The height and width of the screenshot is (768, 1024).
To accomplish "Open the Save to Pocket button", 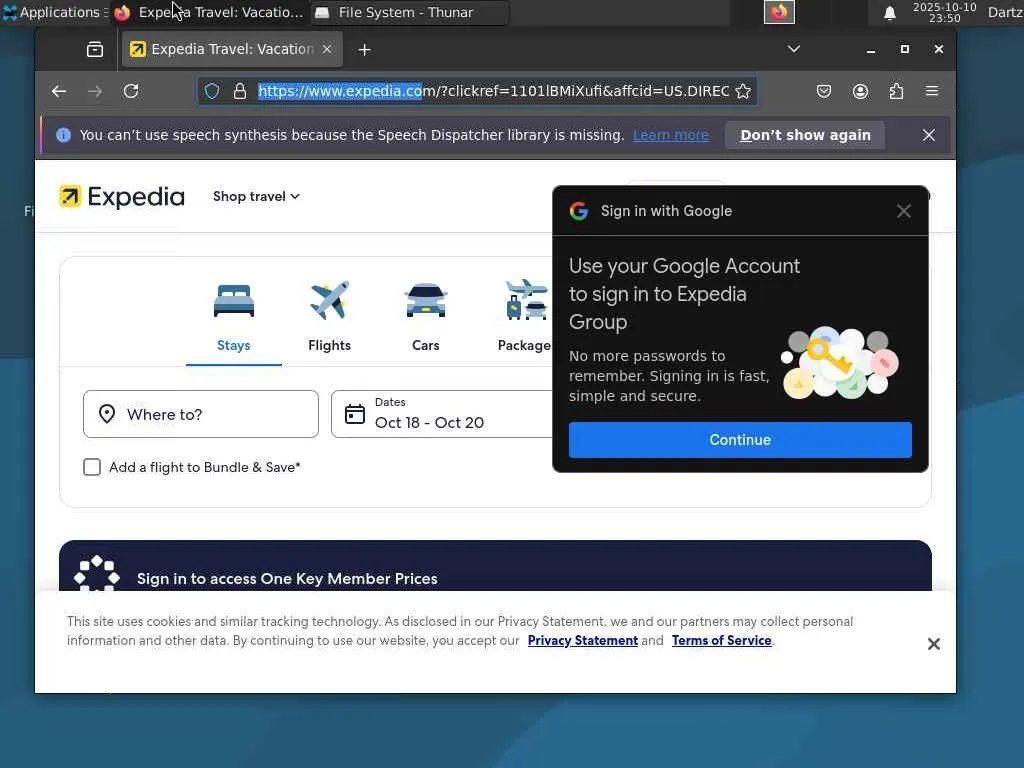I will (x=824, y=91).
